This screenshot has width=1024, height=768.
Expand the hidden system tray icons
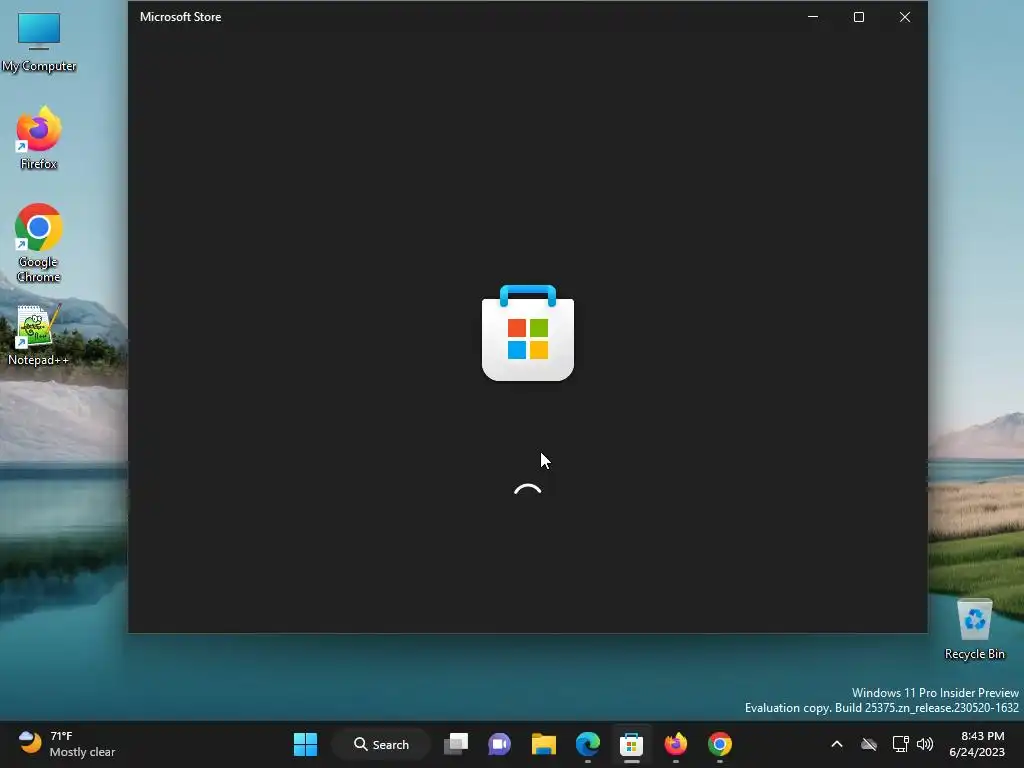pyautogui.click(x=837, y=744)
